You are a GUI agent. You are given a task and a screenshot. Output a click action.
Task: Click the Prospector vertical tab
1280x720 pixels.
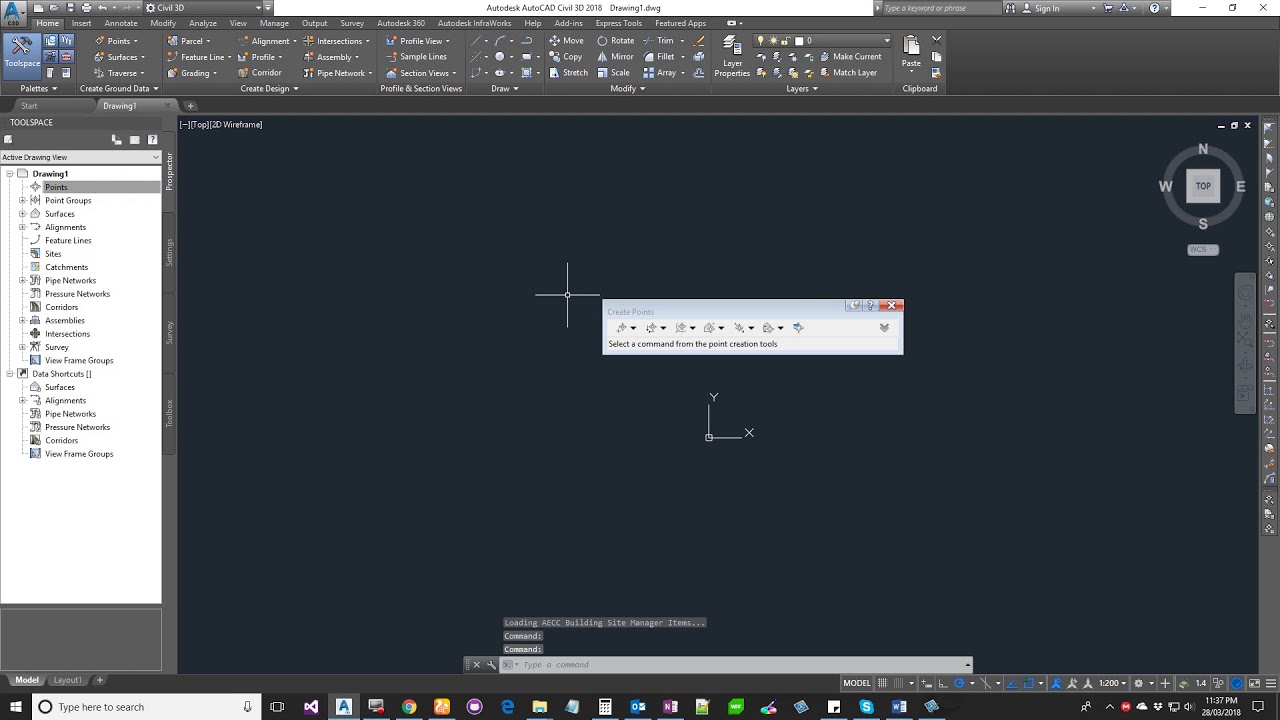pyautogui.click(x=169, y=172)
